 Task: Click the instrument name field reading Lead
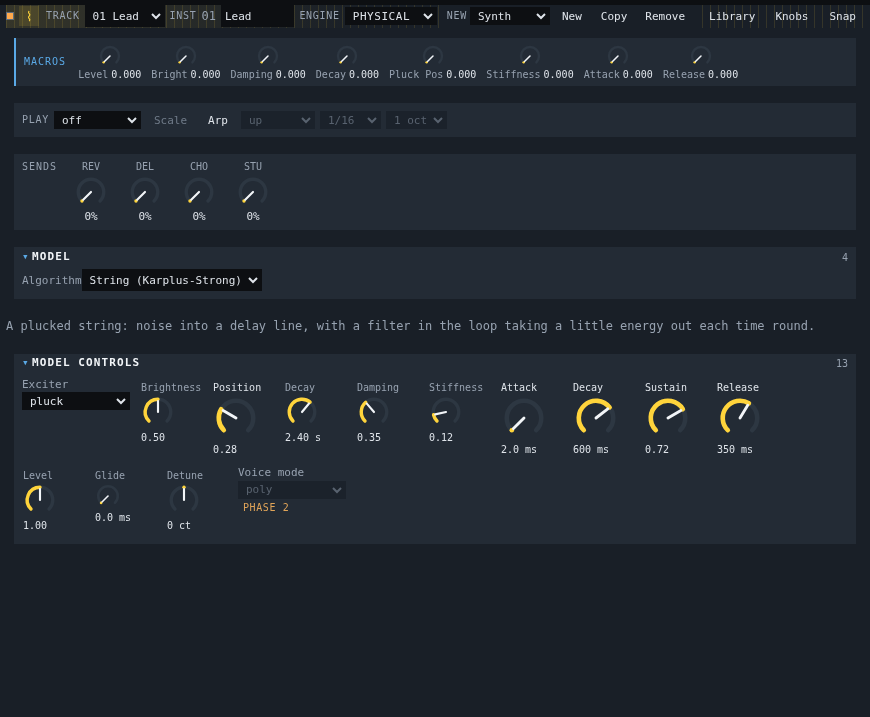coord(257,16)
